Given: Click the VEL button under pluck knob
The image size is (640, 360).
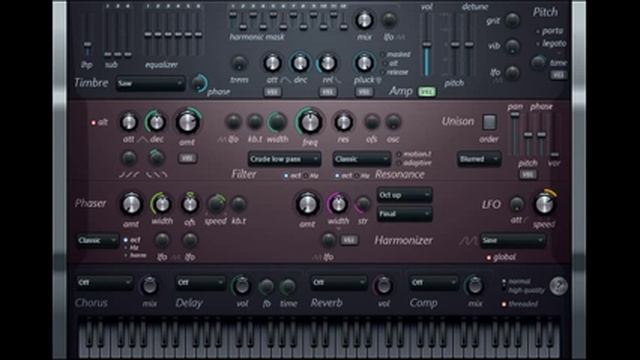Looking at the screenshot, I should pos(364,93).
